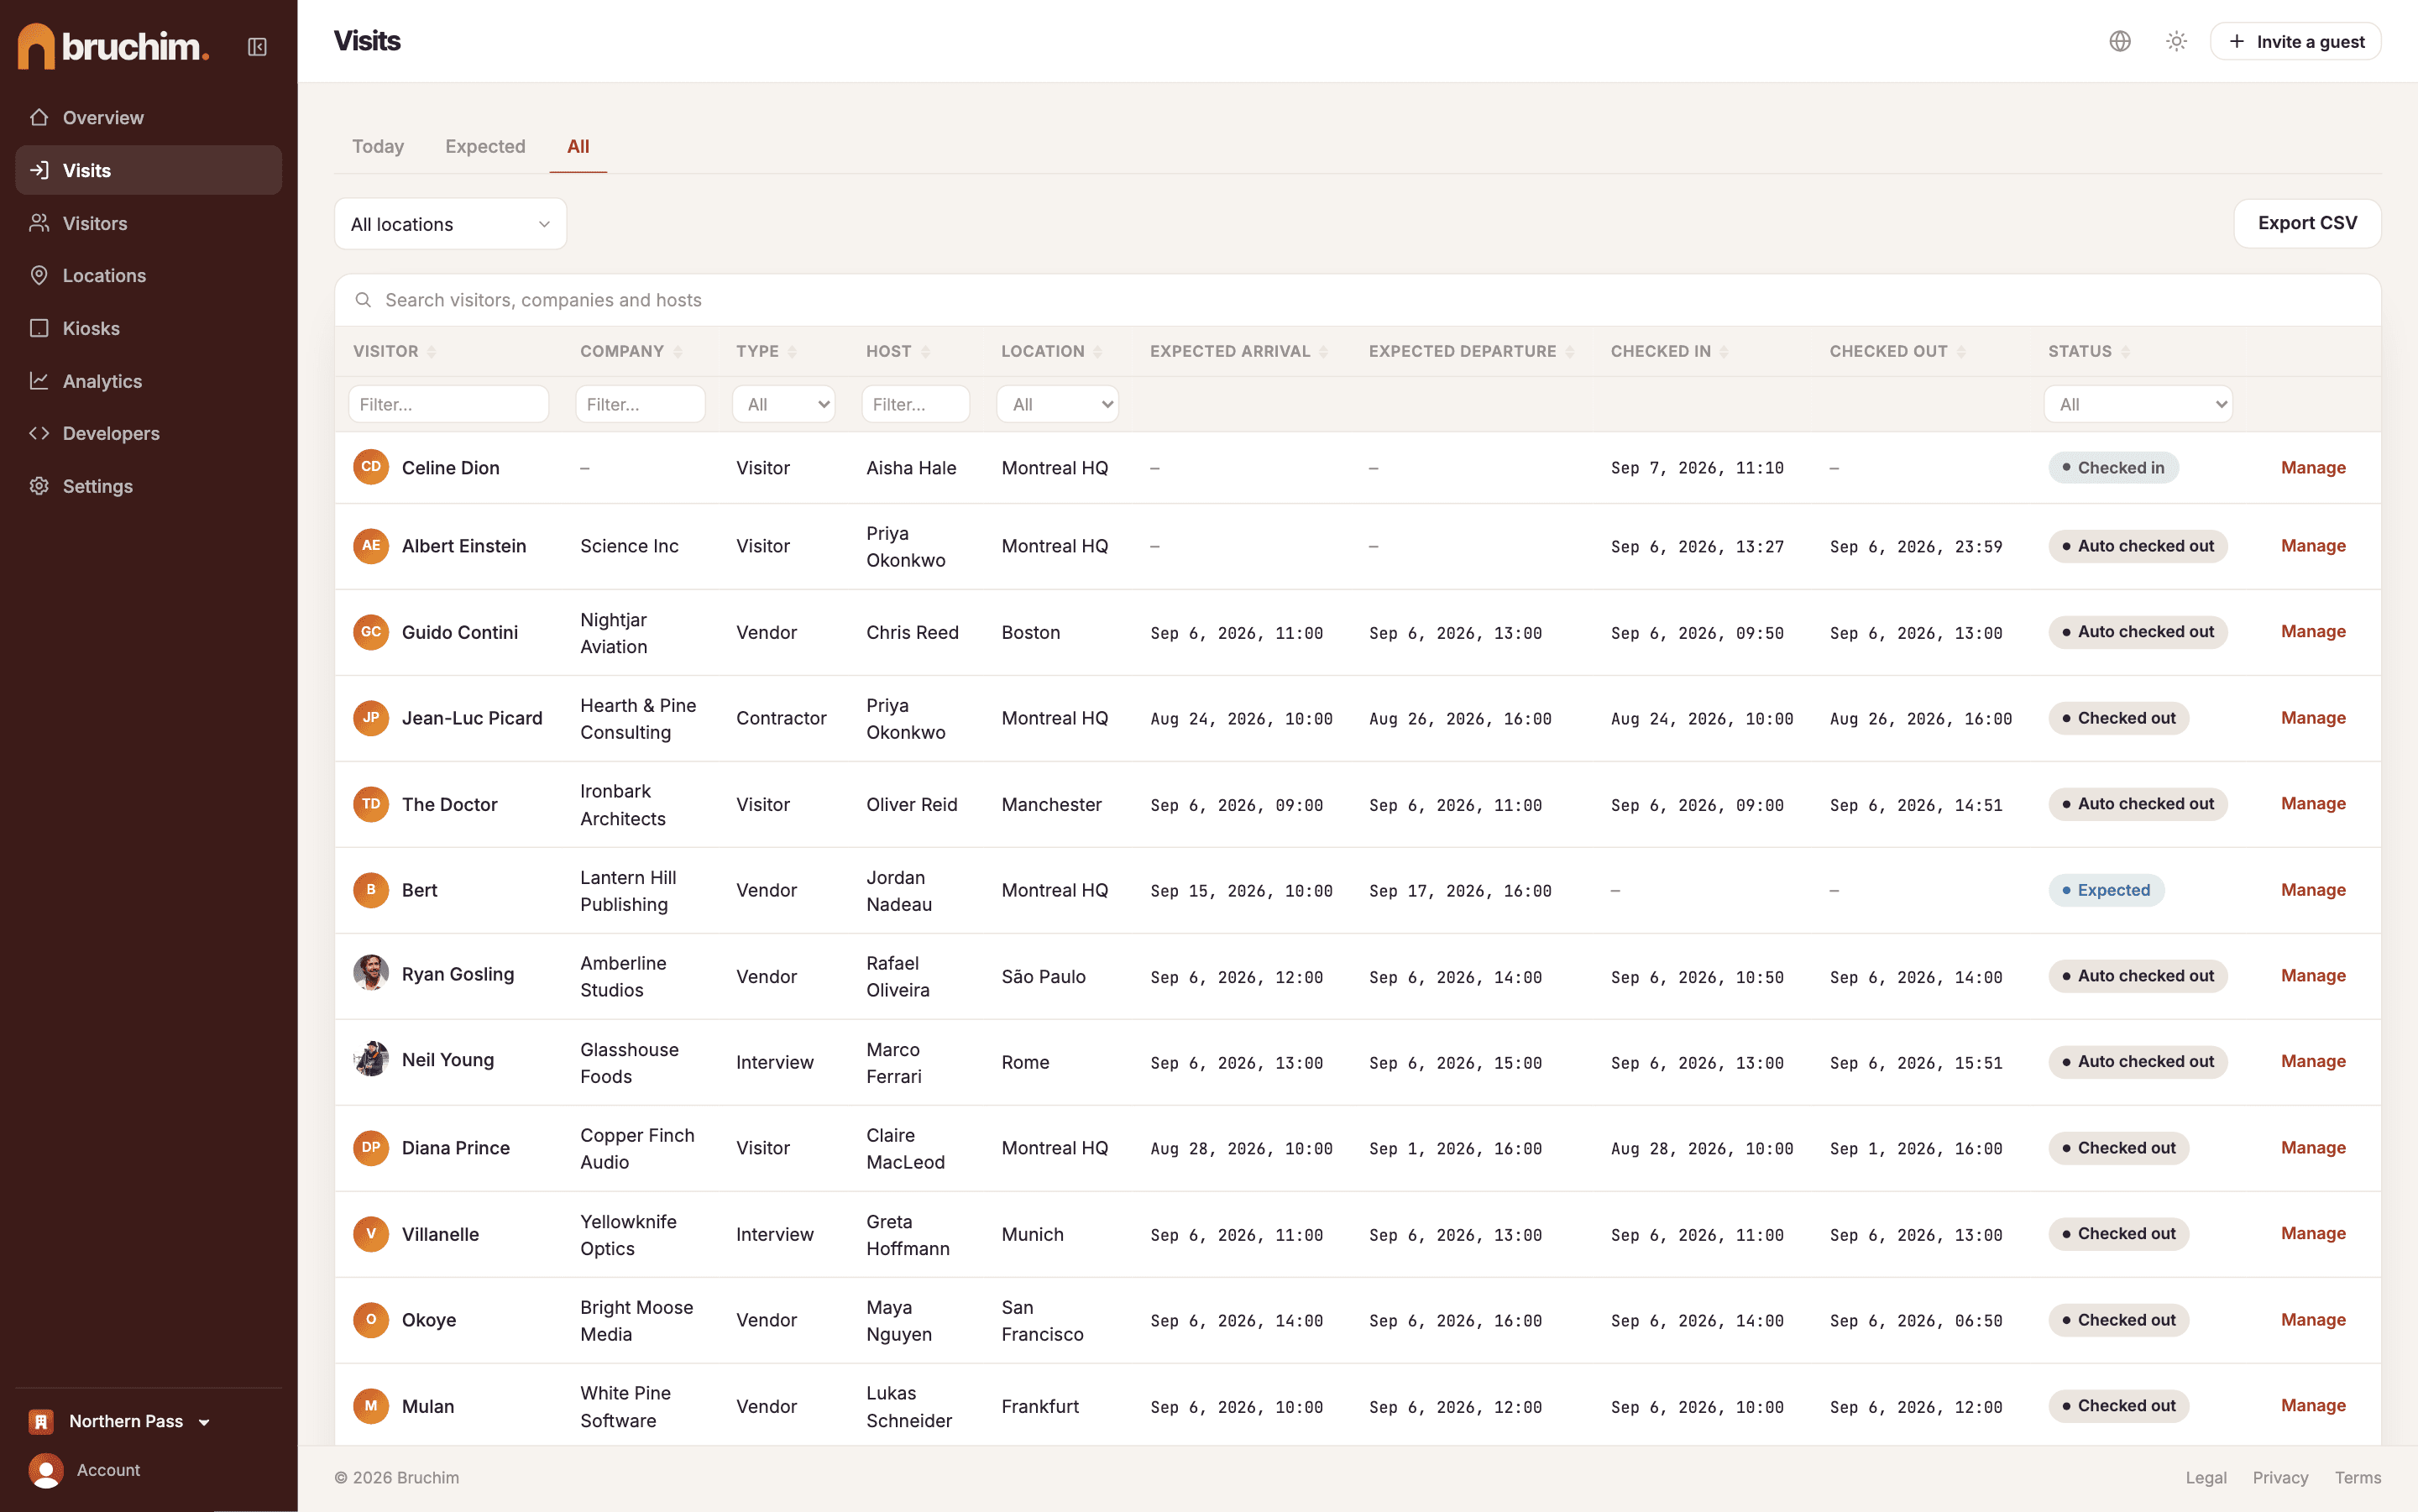Image resolution: width=2418 pixels, height=1512 pixels.
Task: Open the Visitors section in the sidebar
Action: click(148, 223)
